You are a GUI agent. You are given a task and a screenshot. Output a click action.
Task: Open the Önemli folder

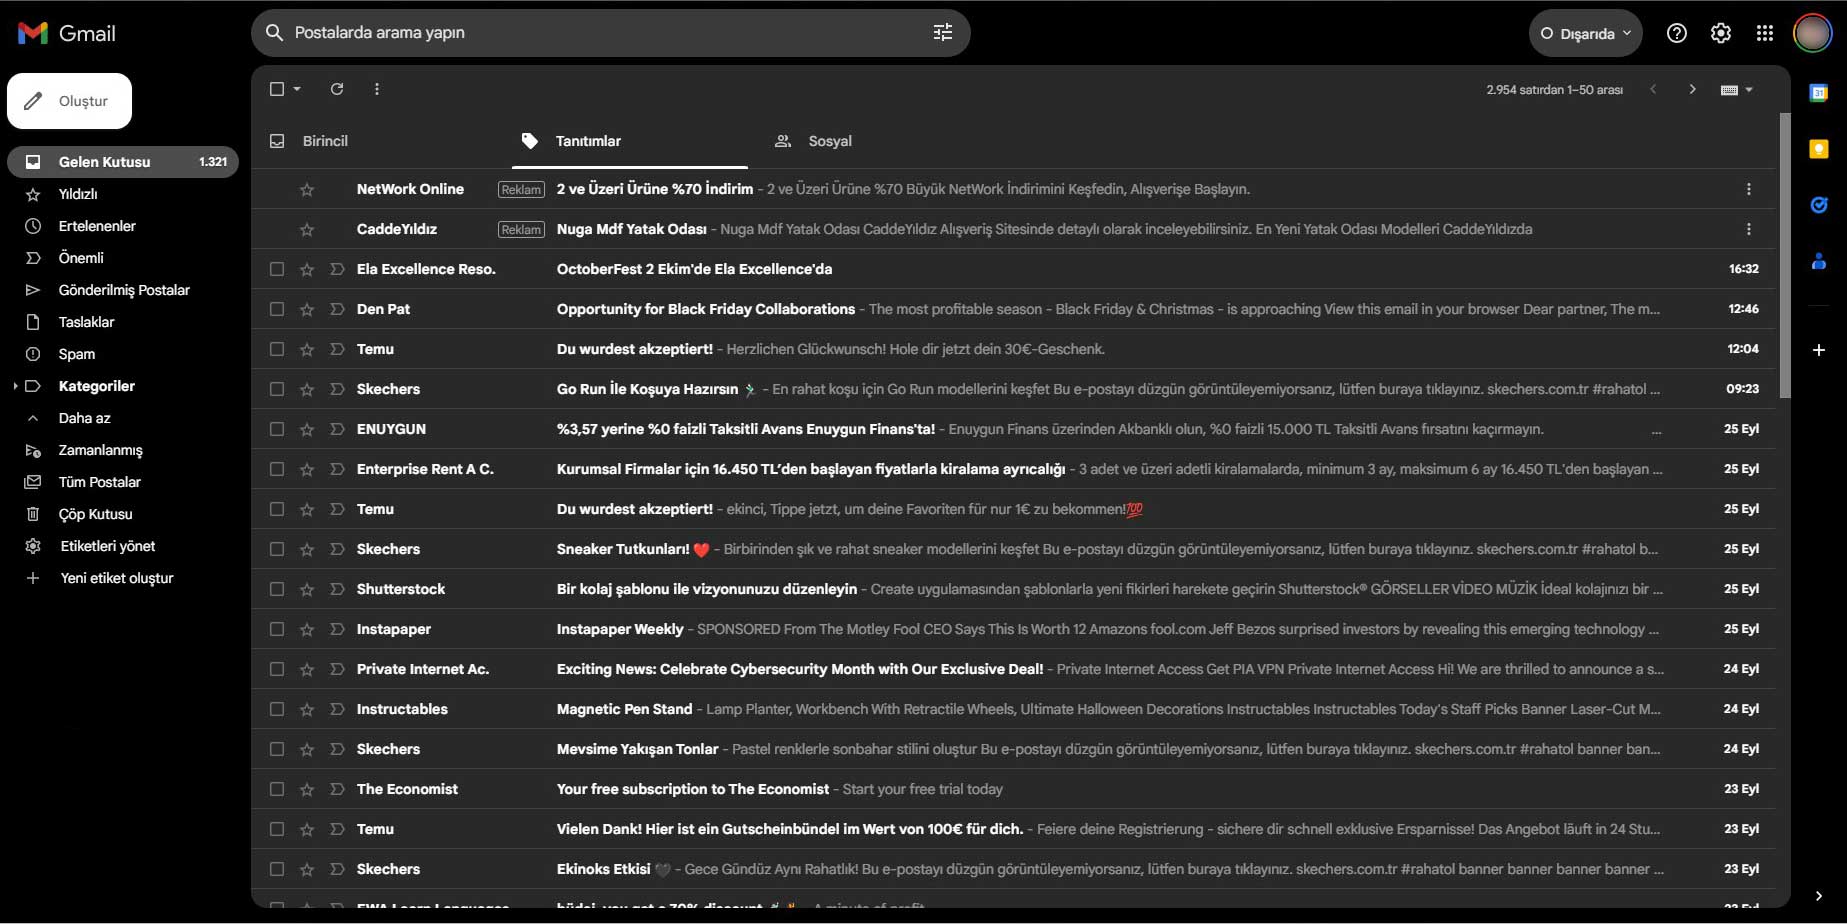(x=81, y=258)
